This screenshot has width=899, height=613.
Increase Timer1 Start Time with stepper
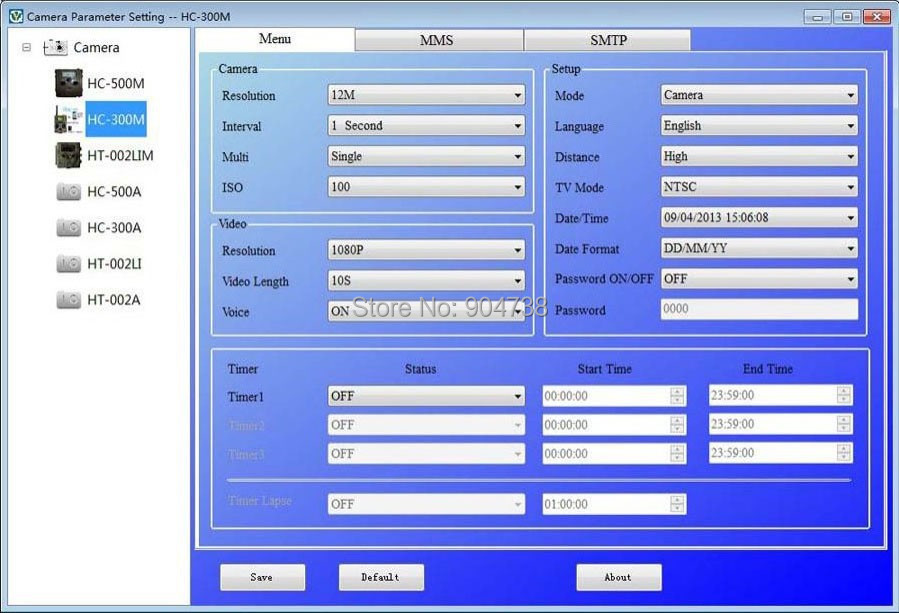click(x=677, y=391)
